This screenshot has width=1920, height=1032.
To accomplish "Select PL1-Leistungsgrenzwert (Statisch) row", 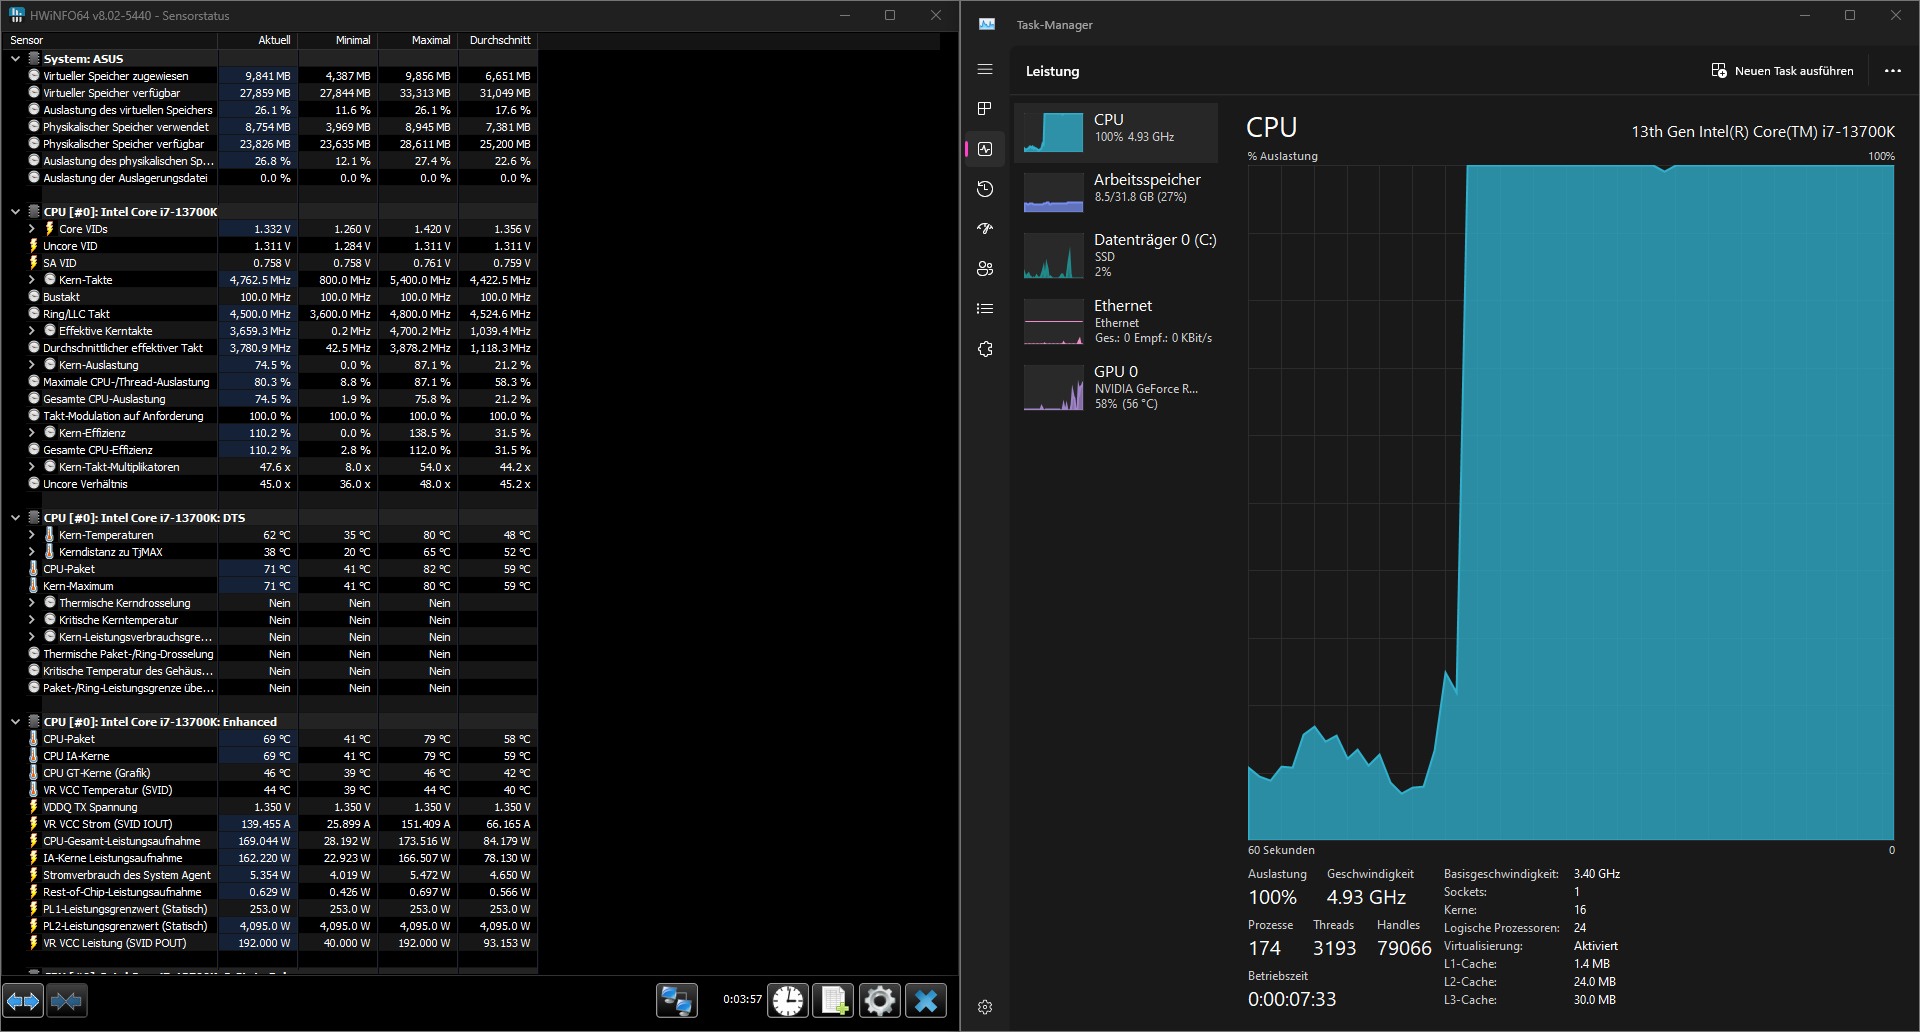I will coord(270,909).
